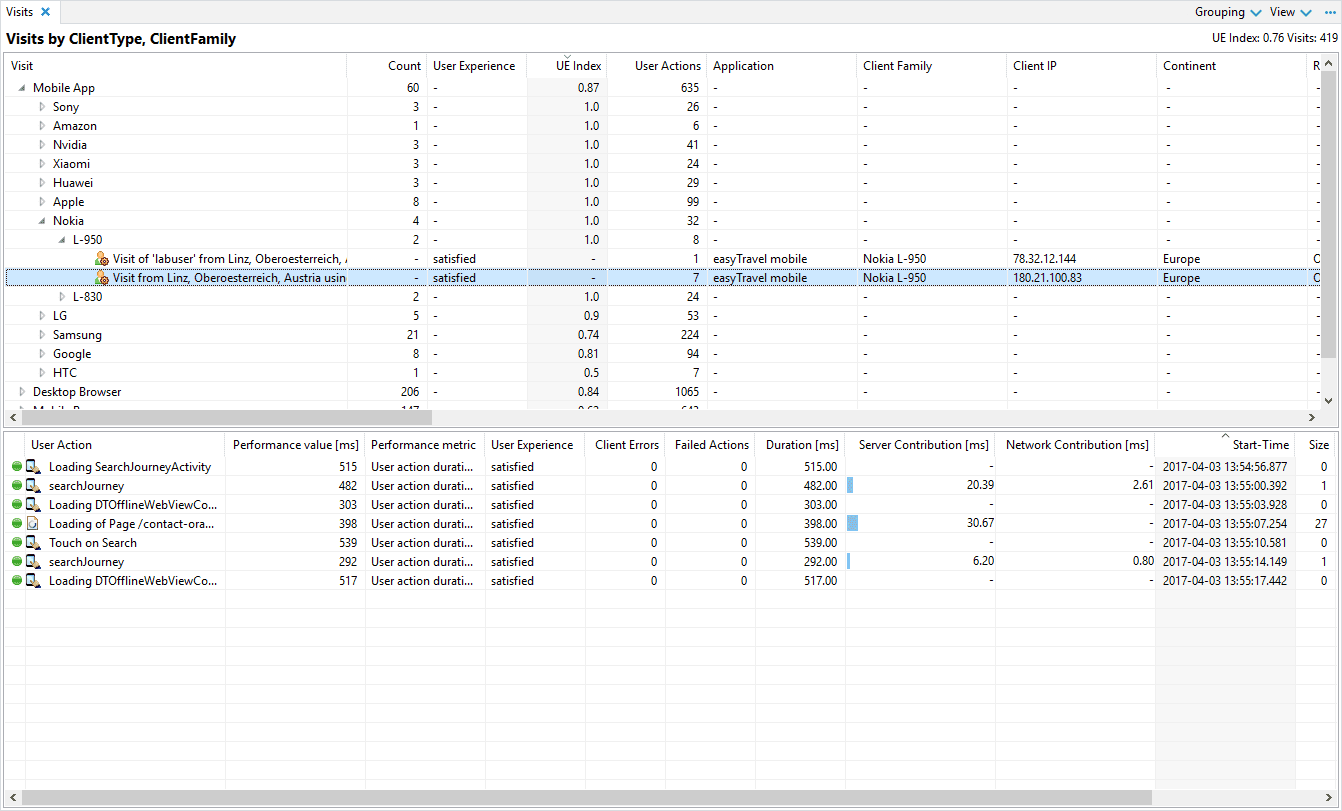Click the horizontal scrollbar of user actions table
This screenshot has width=1342, height=811.
point(587,798)
